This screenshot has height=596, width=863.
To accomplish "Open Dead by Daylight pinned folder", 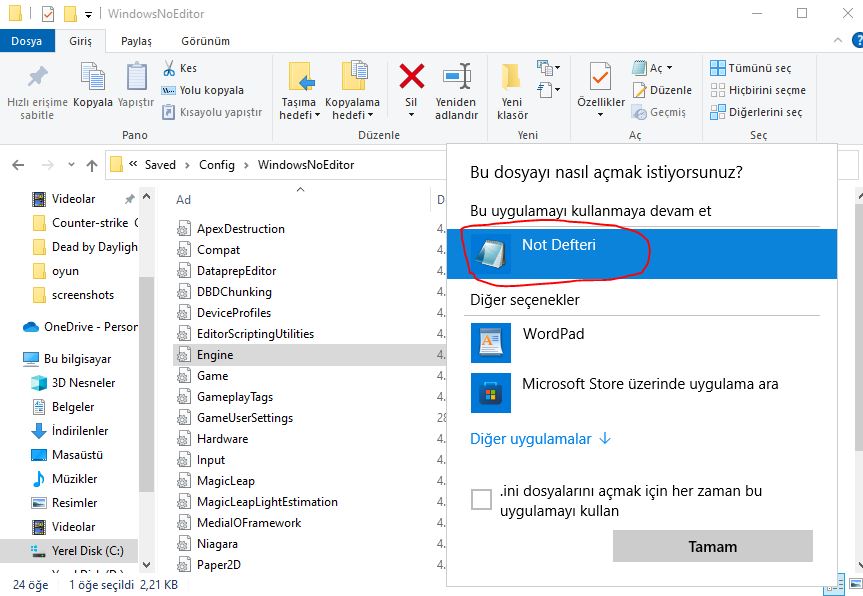I will coord(84,247).
